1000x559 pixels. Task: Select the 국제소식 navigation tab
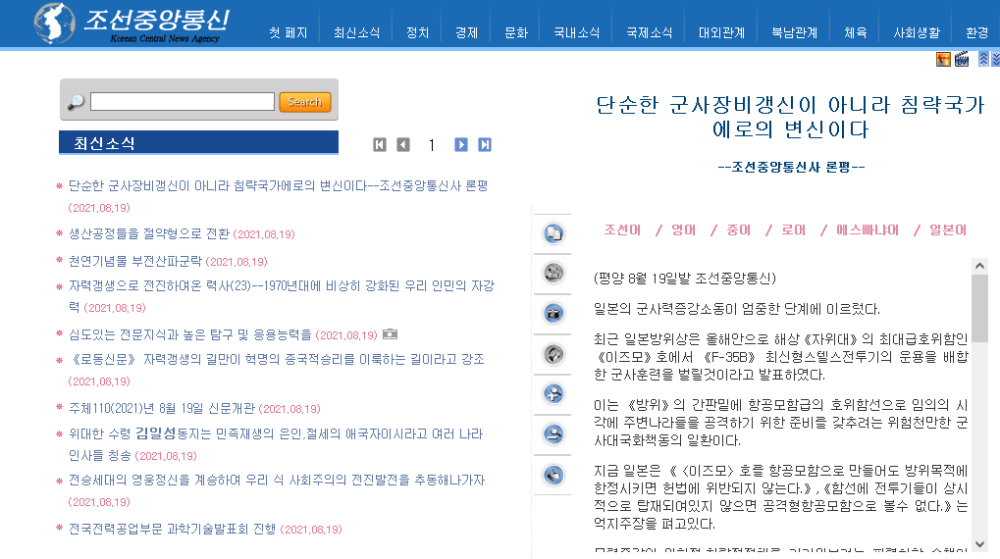click(649, 33)
